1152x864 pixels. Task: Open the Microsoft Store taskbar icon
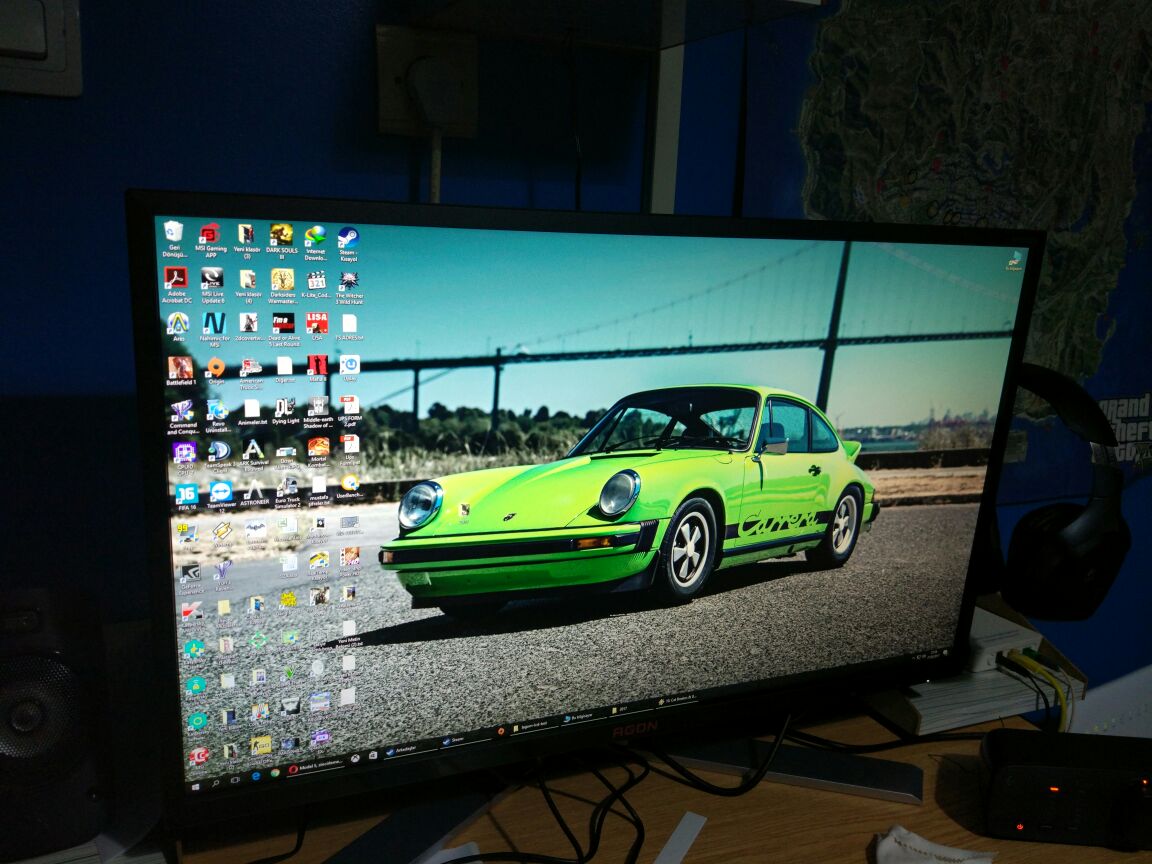(x=372, y=755)
